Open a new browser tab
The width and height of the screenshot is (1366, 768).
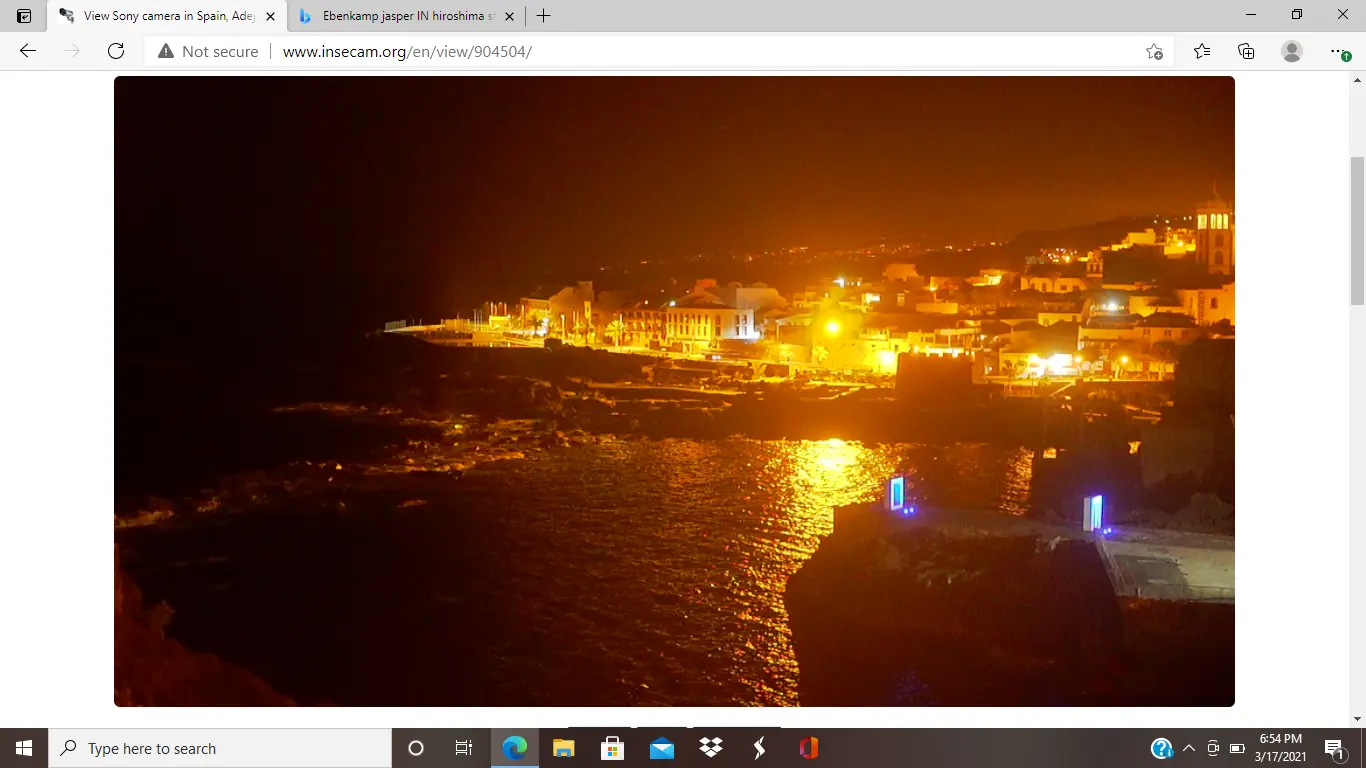coord(543,16)
